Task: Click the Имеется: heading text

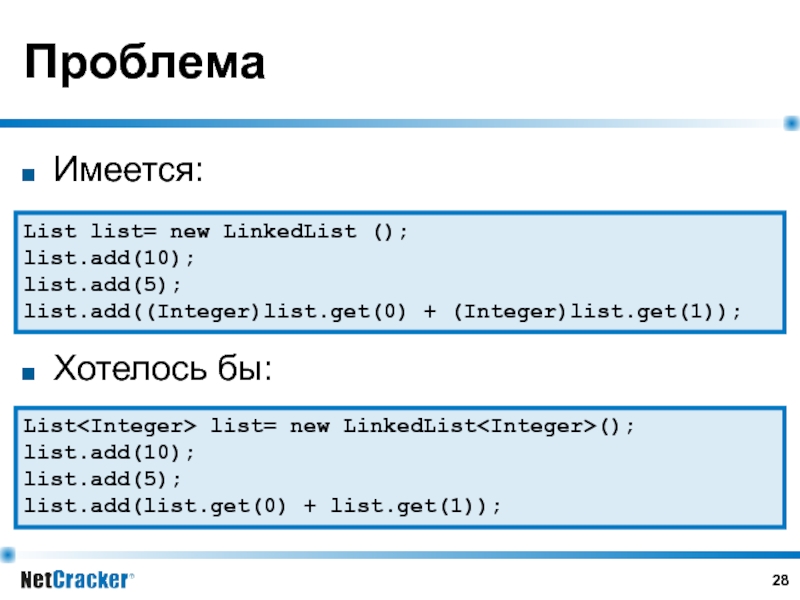Action: point(128,169)
